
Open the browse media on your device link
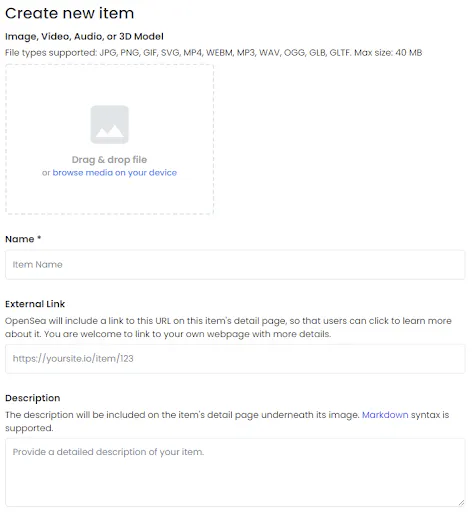click(x=115, y=173)
